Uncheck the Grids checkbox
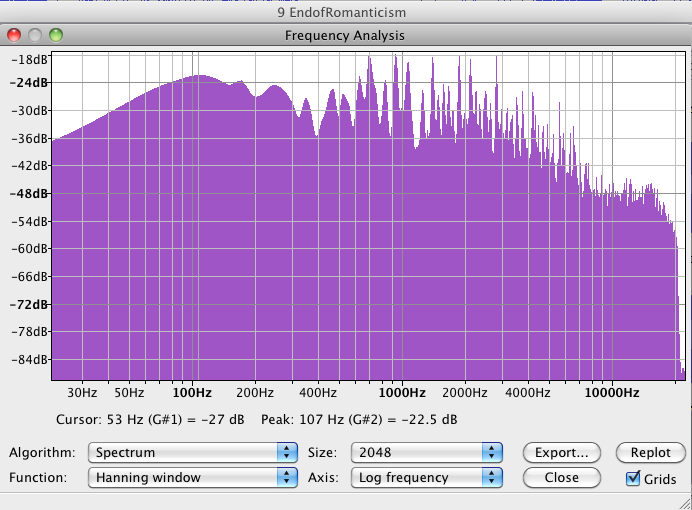The width and height of the screenshot is (692, 510). pos(633,478)
